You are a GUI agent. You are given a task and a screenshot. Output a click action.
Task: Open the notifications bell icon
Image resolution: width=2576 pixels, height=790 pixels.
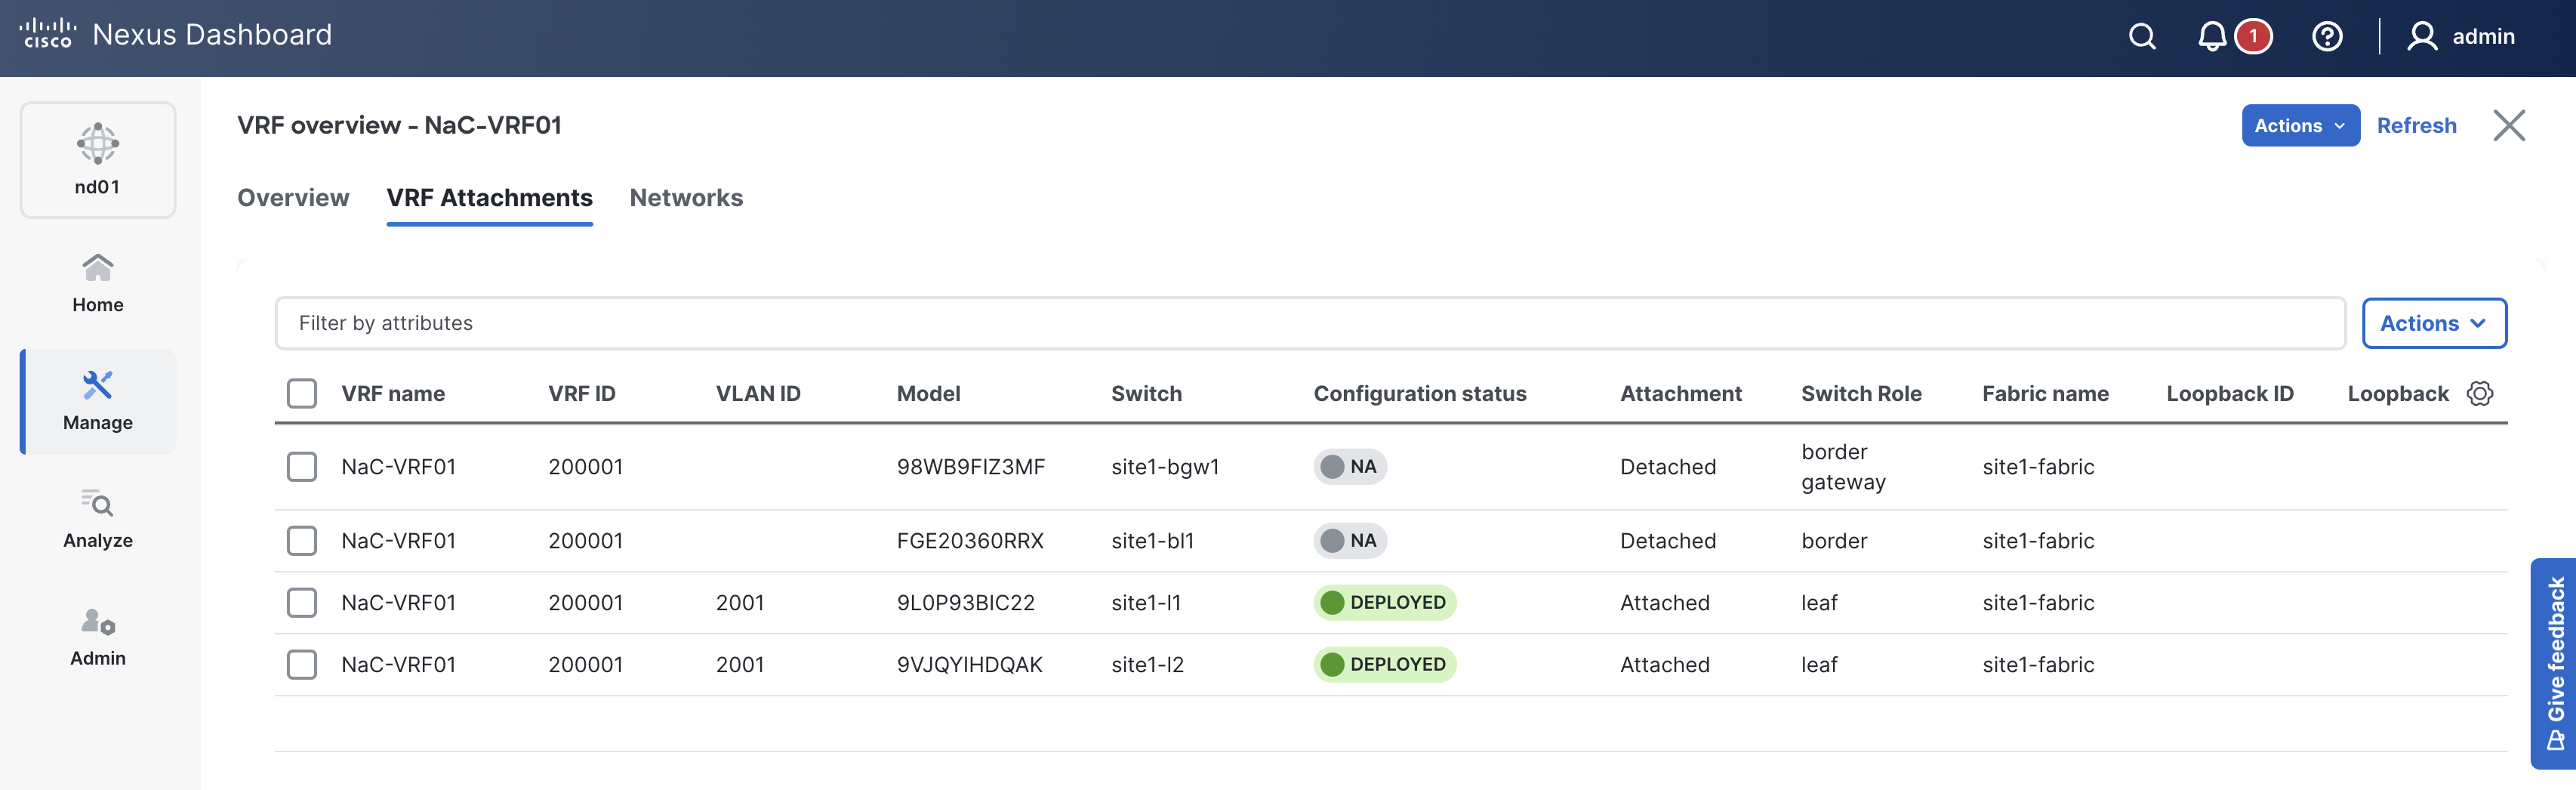point(2211,37)
